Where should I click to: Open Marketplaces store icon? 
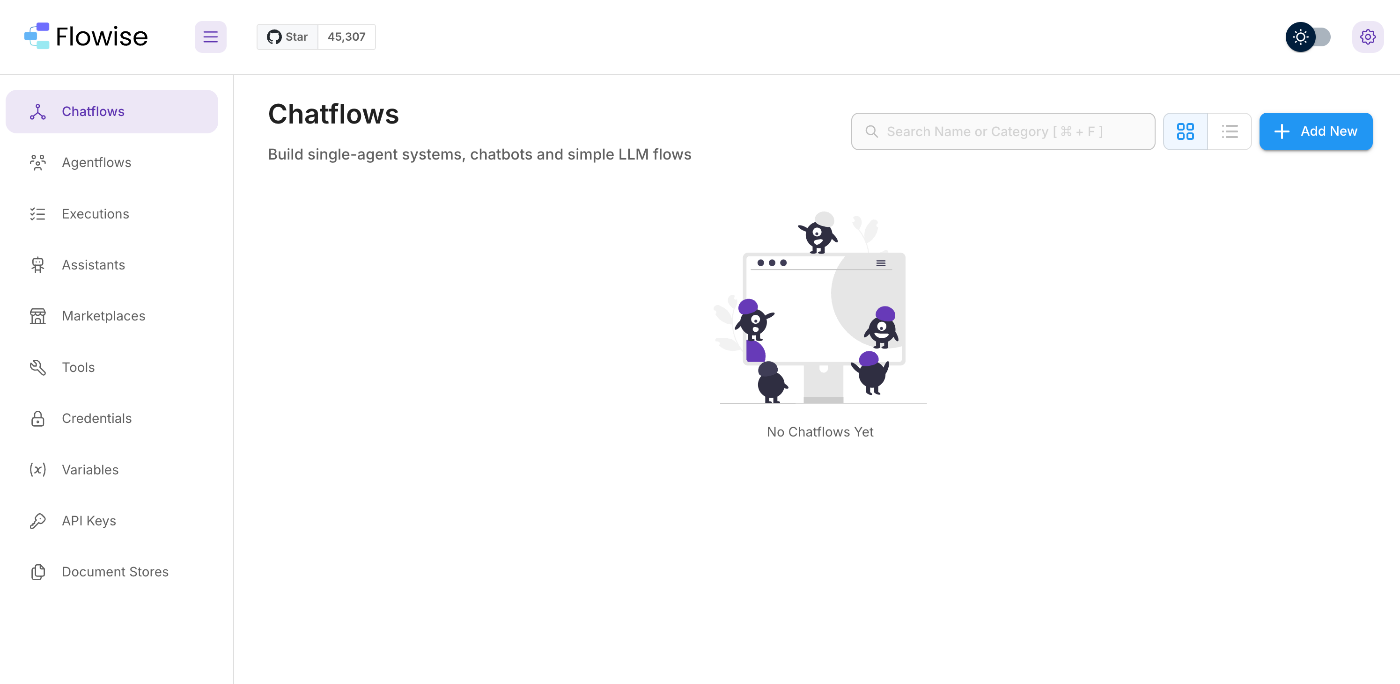click(38, 316)
